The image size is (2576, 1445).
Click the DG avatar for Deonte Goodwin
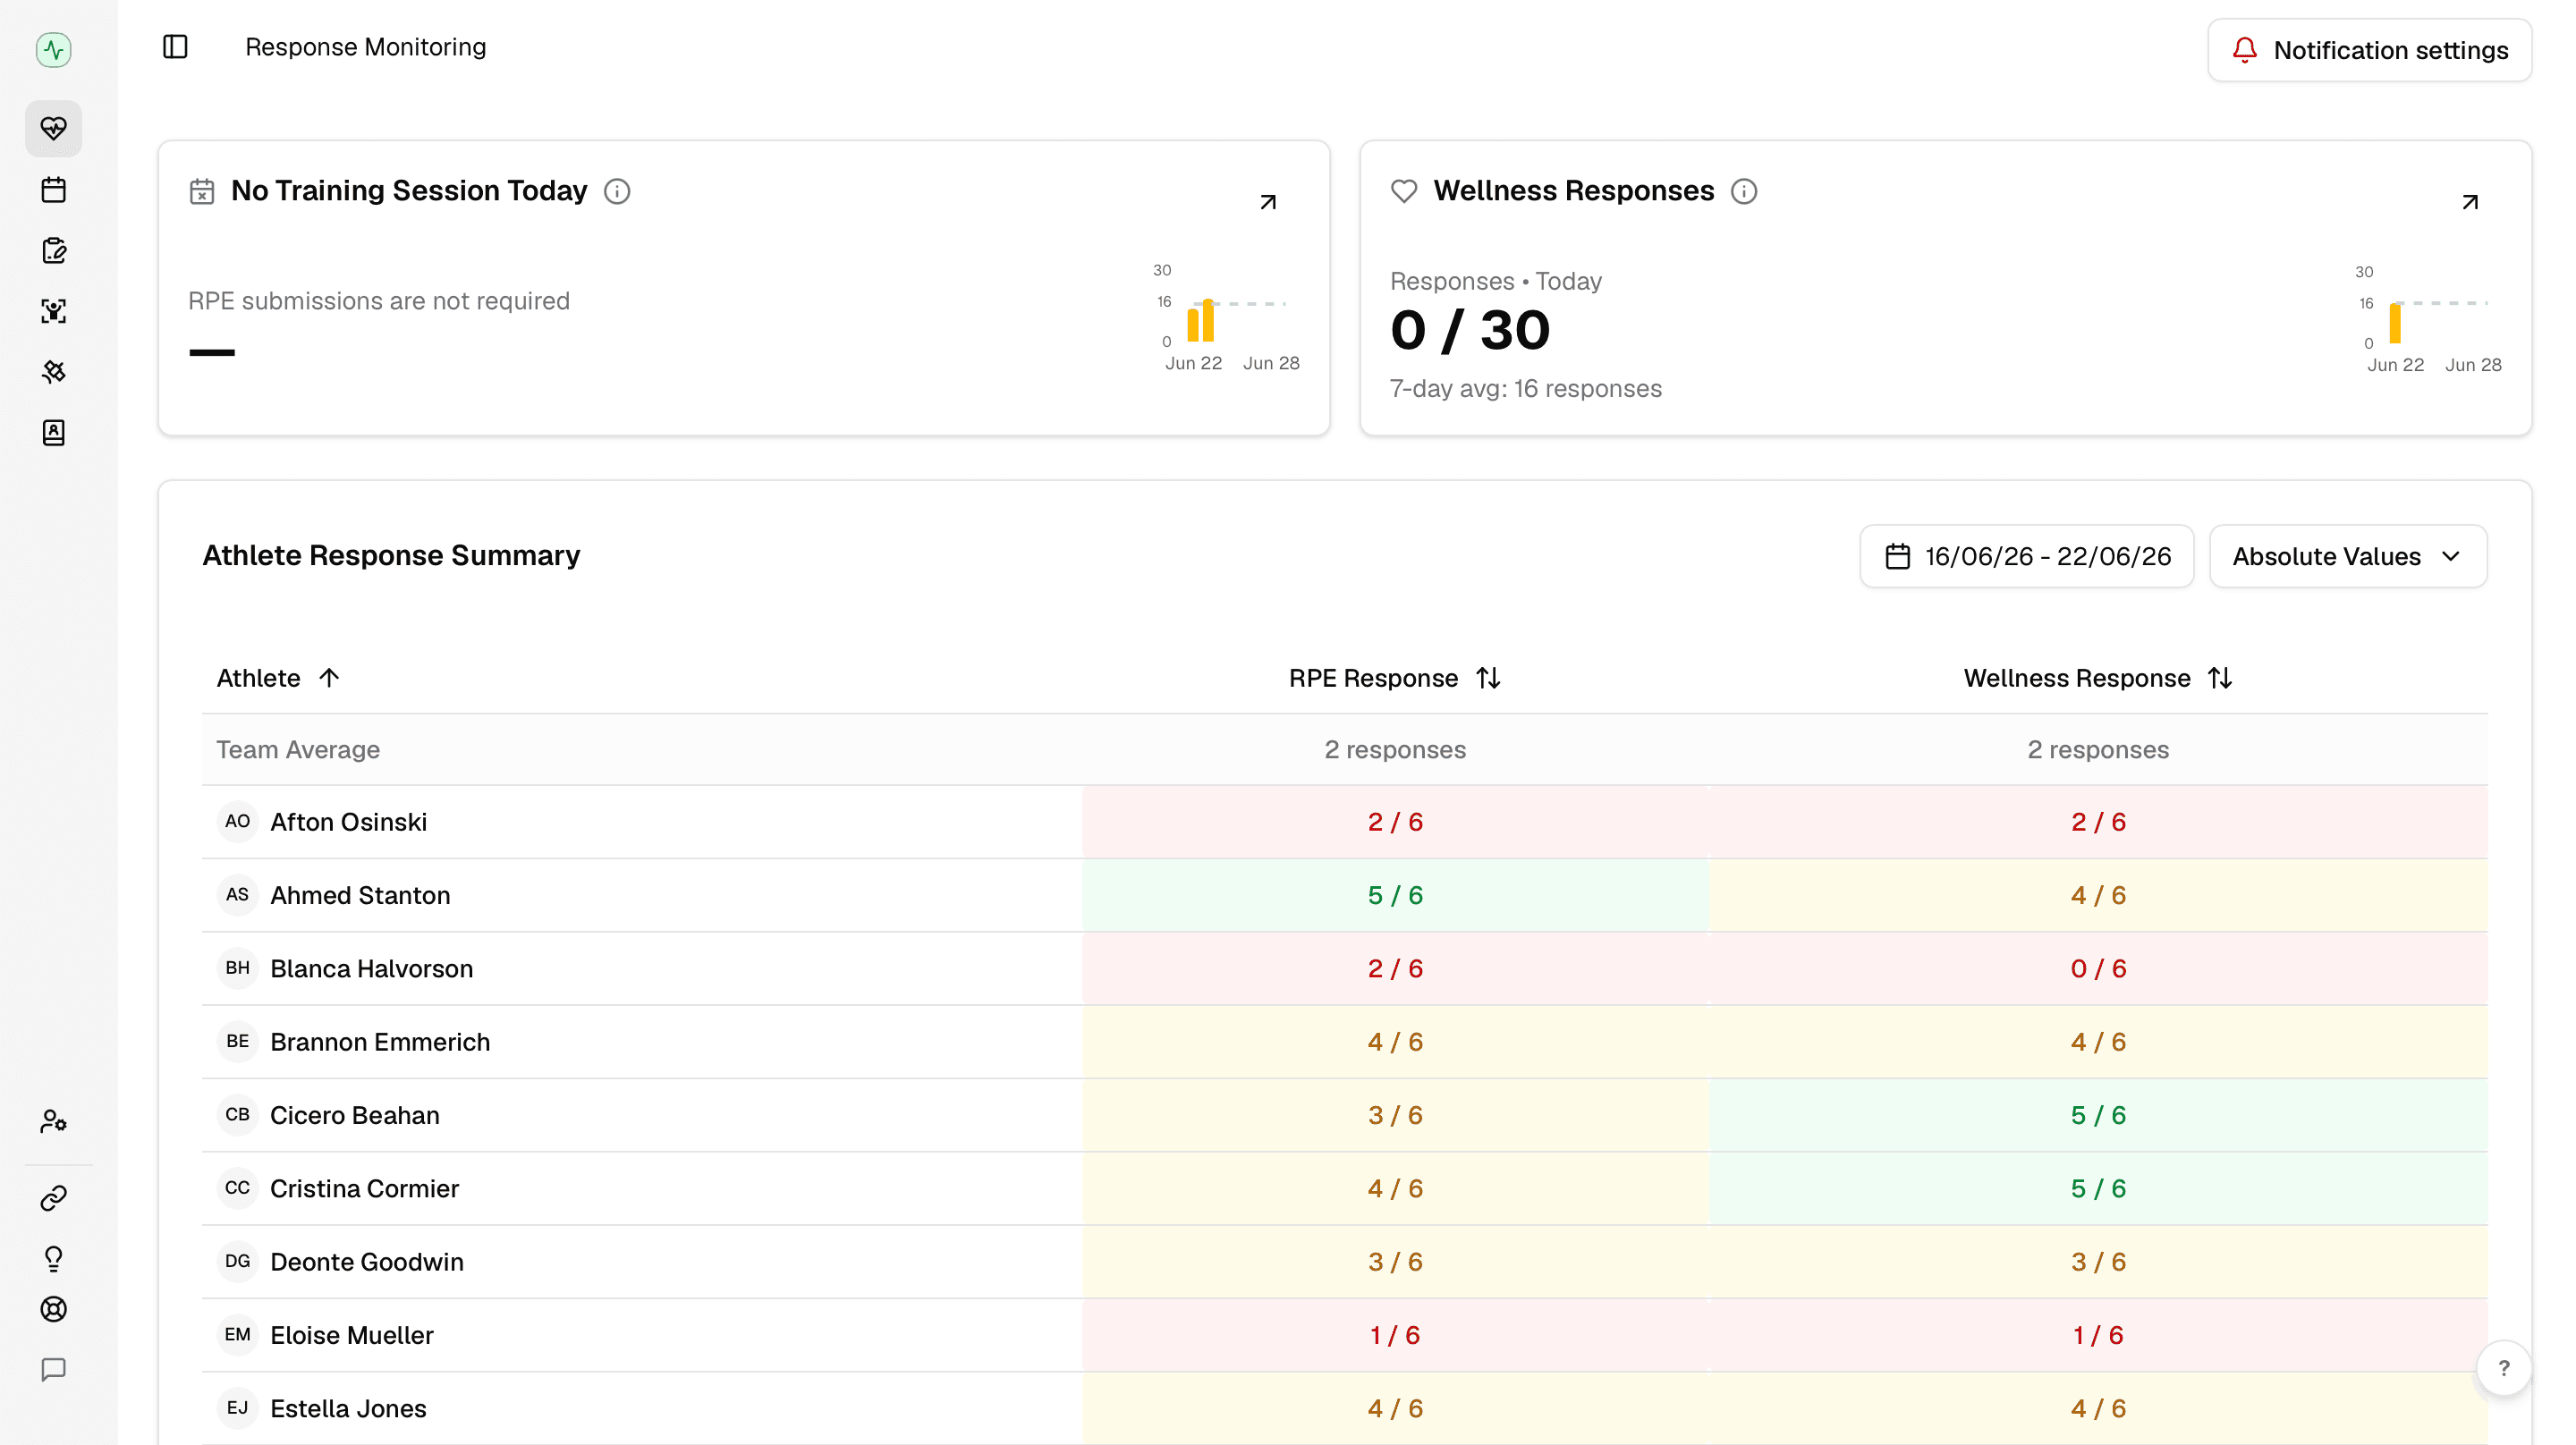point(237,1261)
